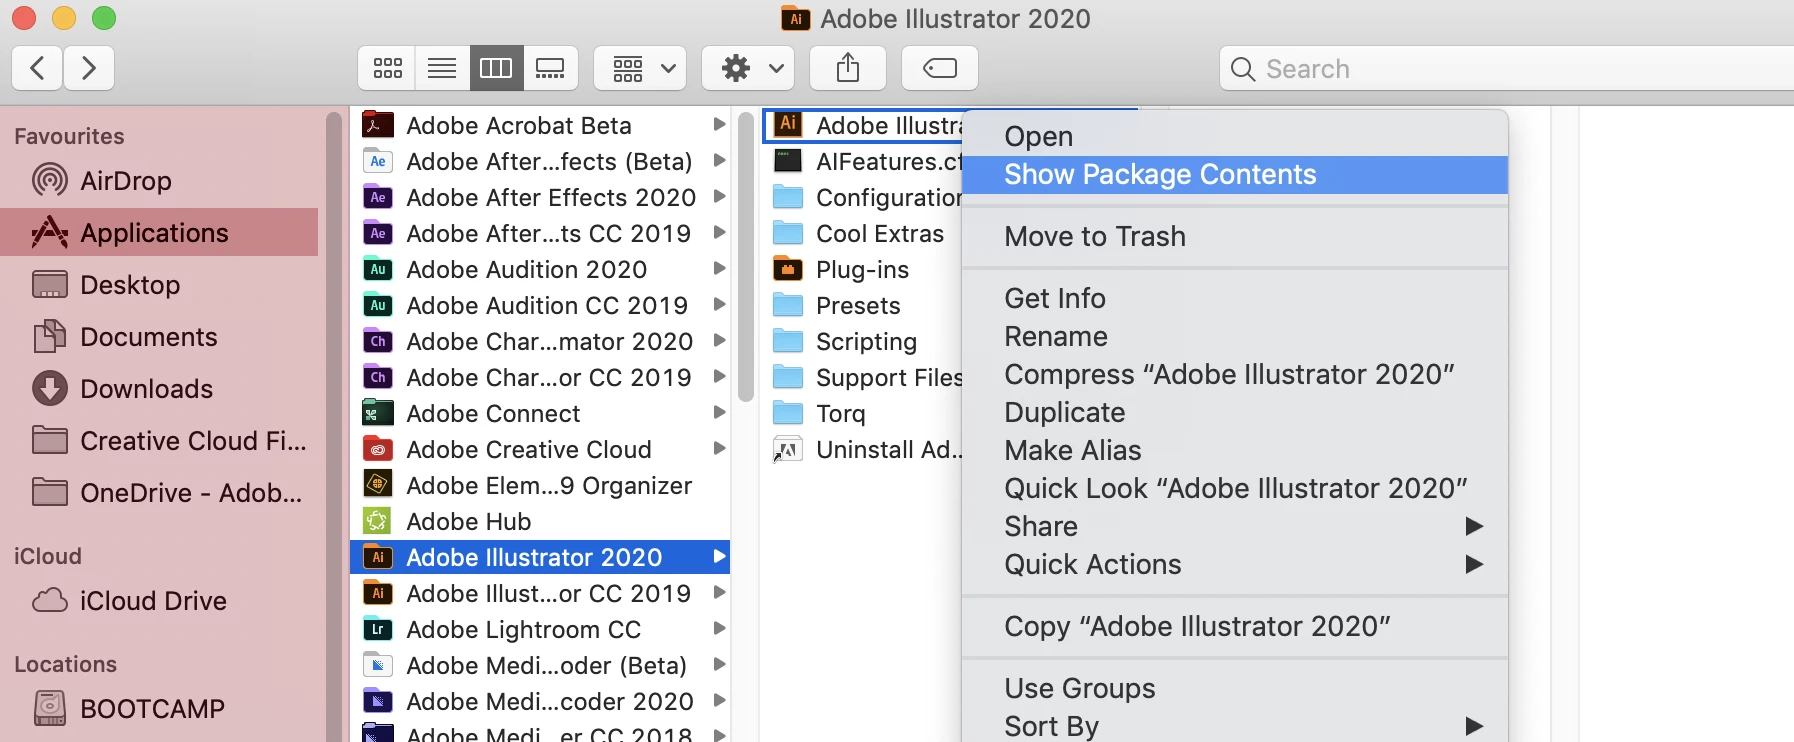Expand Adobe Illustrator 2020 arrow
This screenshot has width=1794, height=742.
coord(718,557)
